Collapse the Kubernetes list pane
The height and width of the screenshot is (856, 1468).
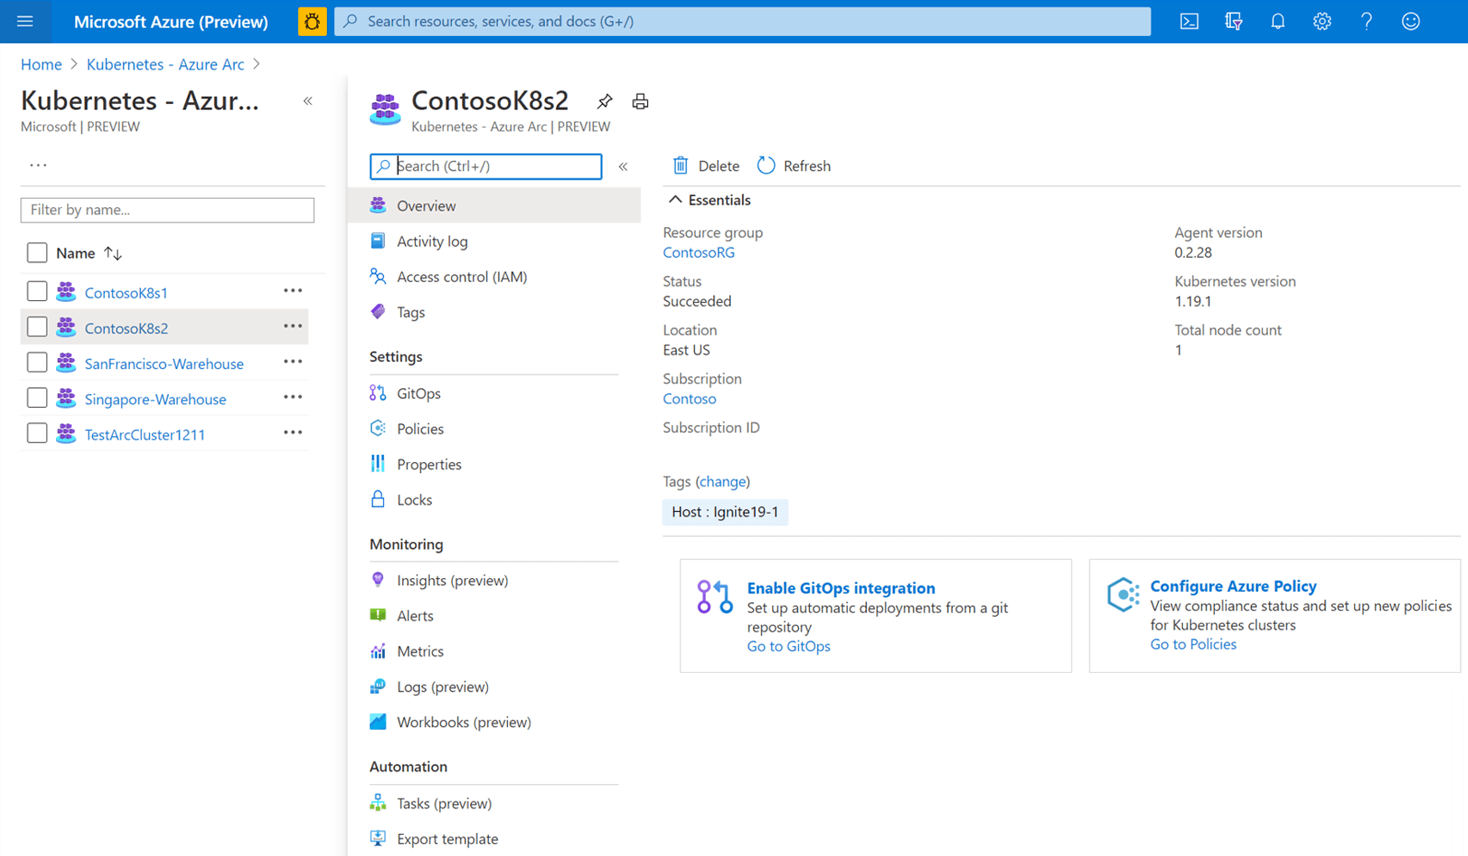pyautogui.click(x=308, y=101)
